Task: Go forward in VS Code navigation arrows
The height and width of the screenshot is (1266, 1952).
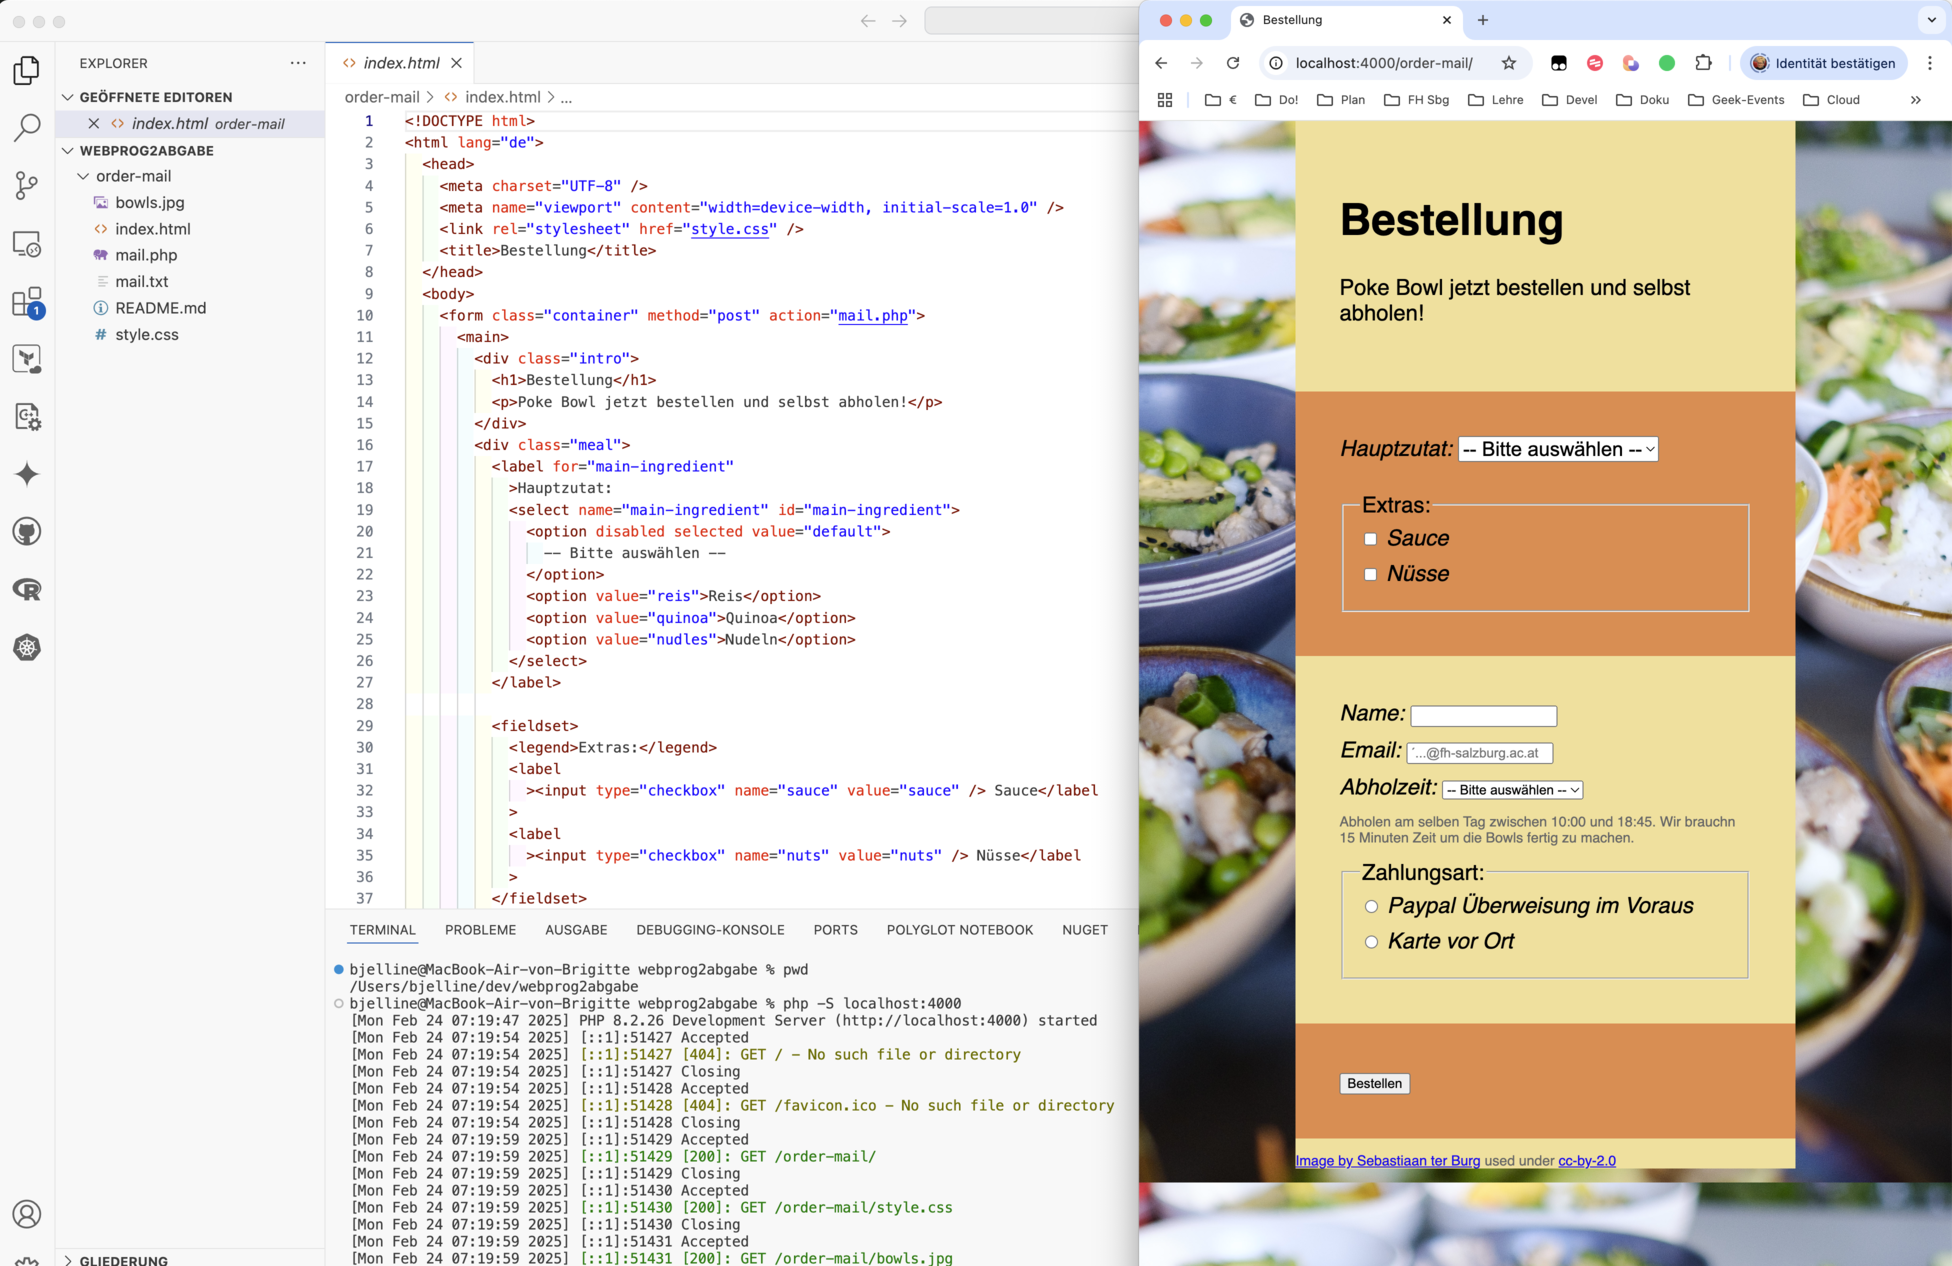Action: pos(899,21)
